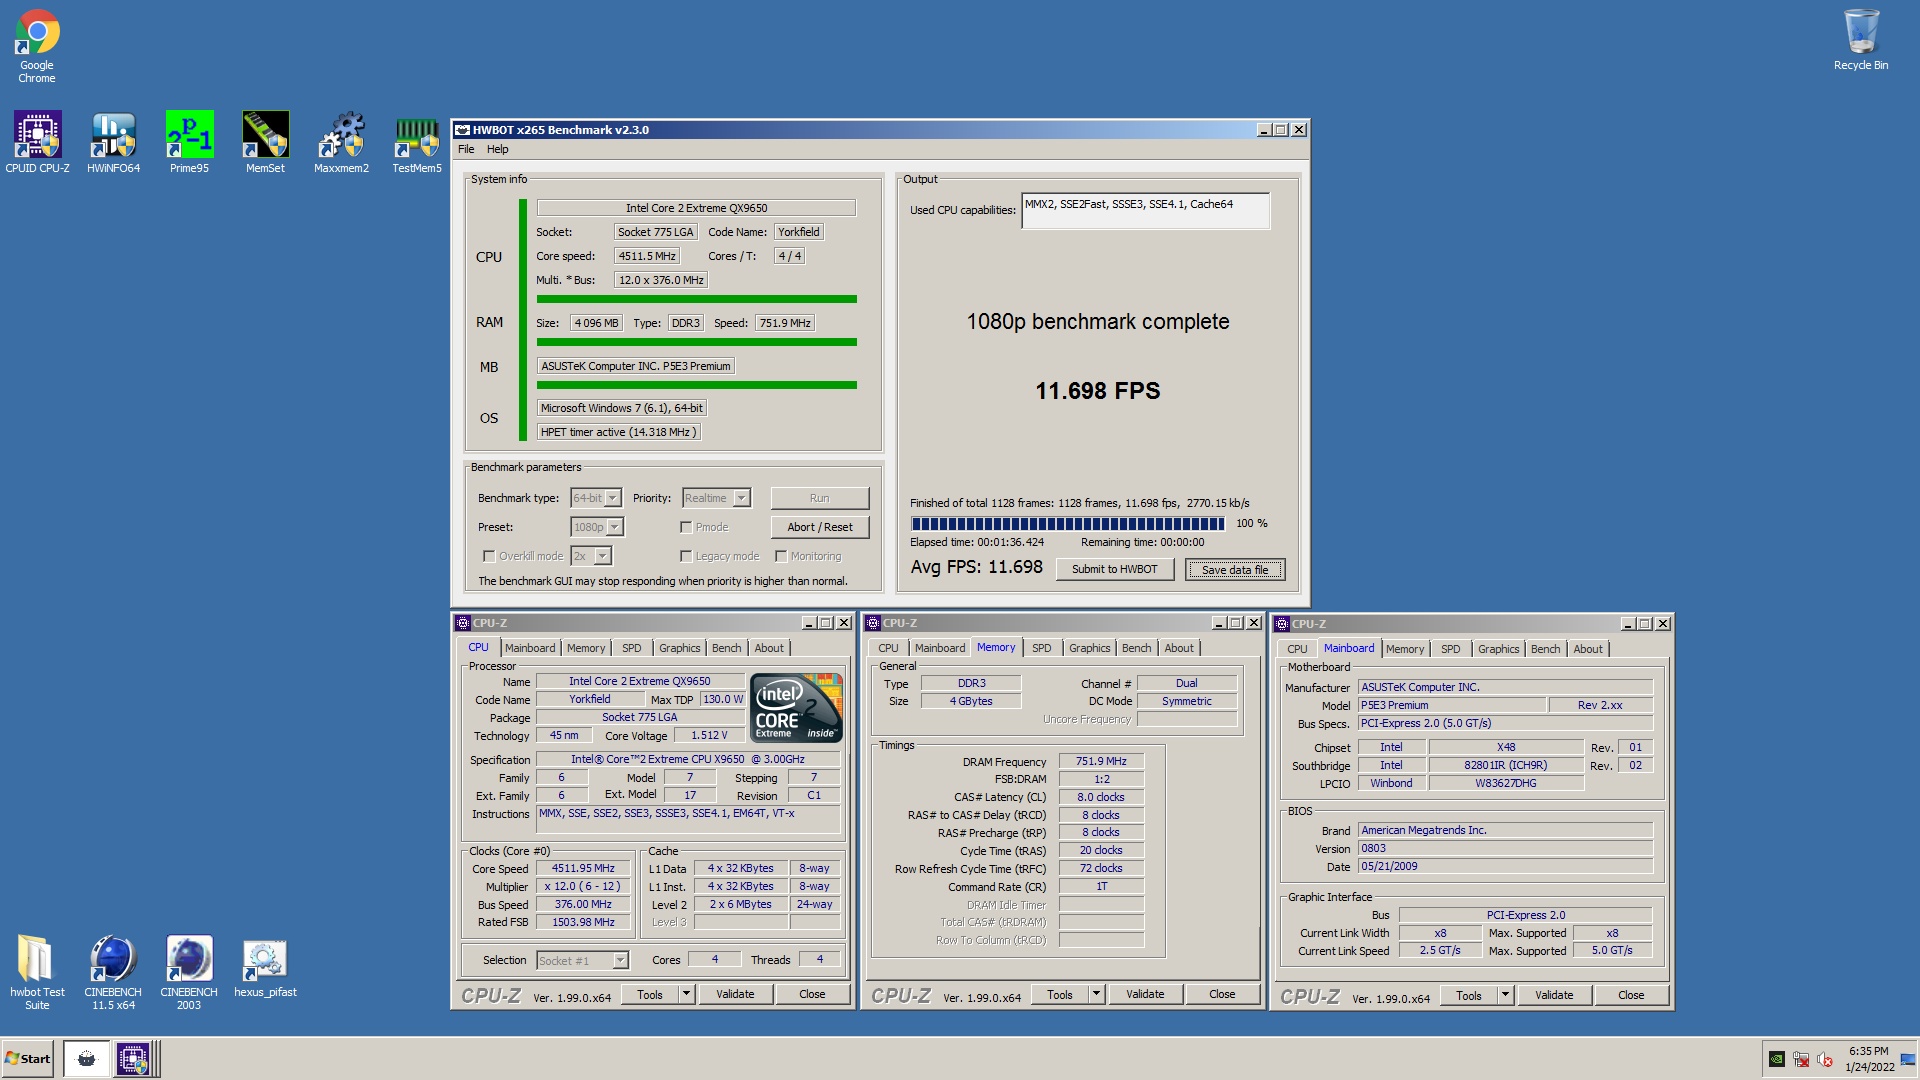This screenshot has height=1080, width=1920.
Task: Click the Intel Core 2 Extreme QX9650 system info field
Action: coord(696,208)
